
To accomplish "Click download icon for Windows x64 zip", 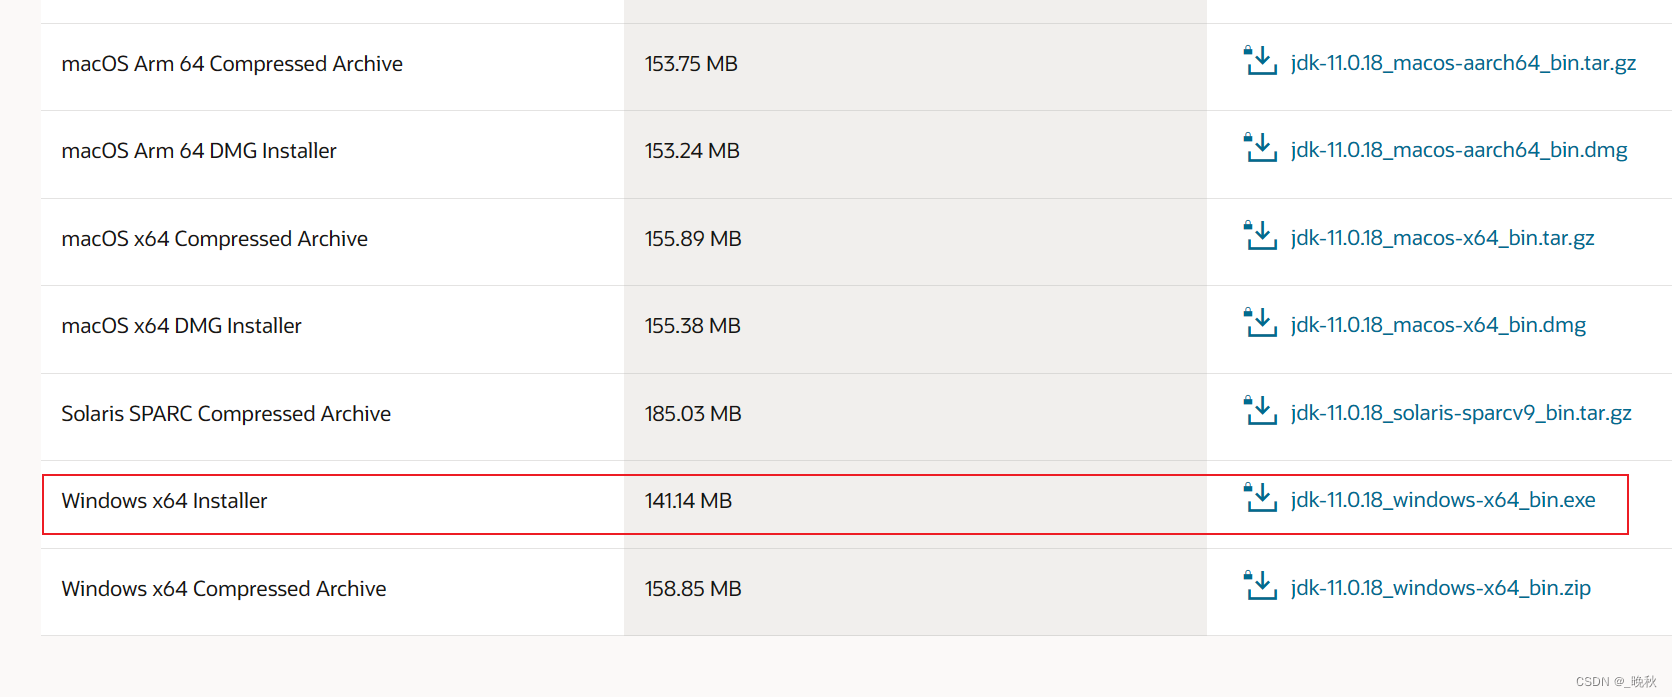I will click(1260, 585).
